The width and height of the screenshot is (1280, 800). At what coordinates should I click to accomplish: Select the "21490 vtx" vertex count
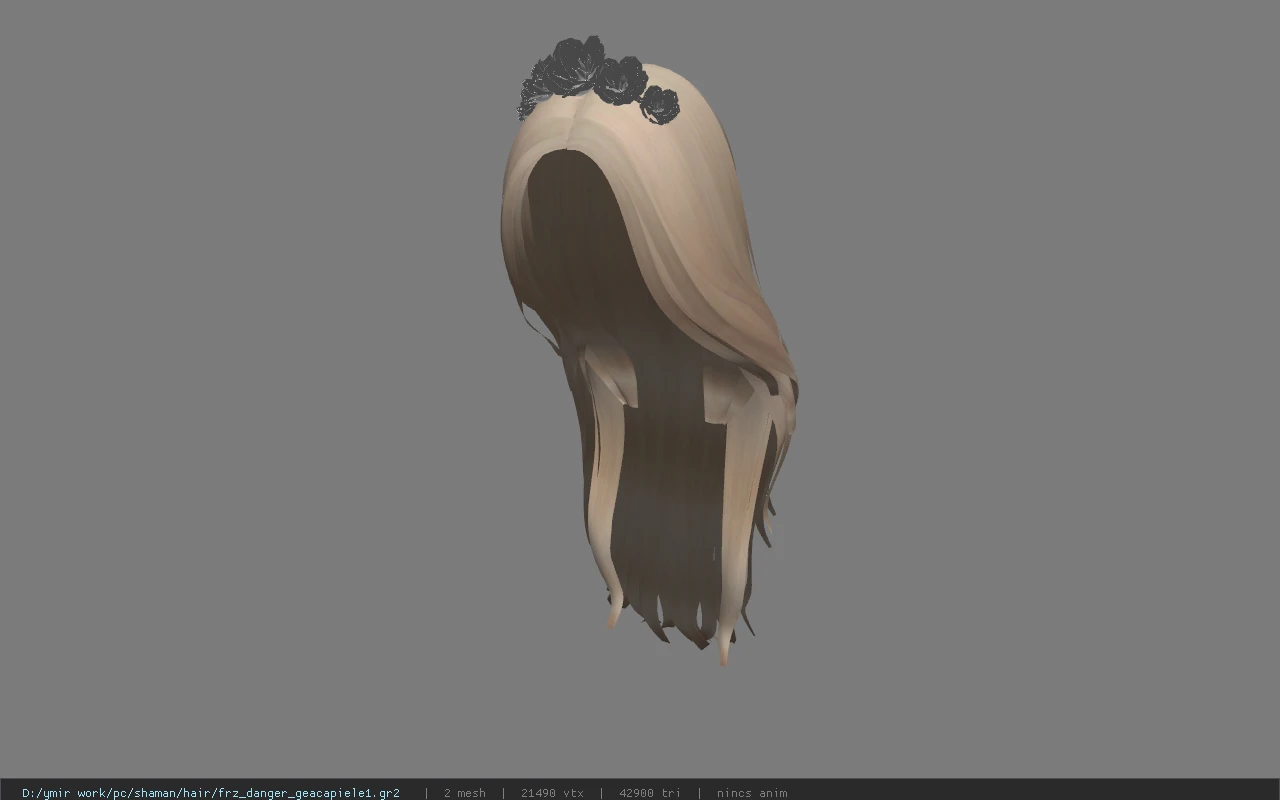pos(552,793)
